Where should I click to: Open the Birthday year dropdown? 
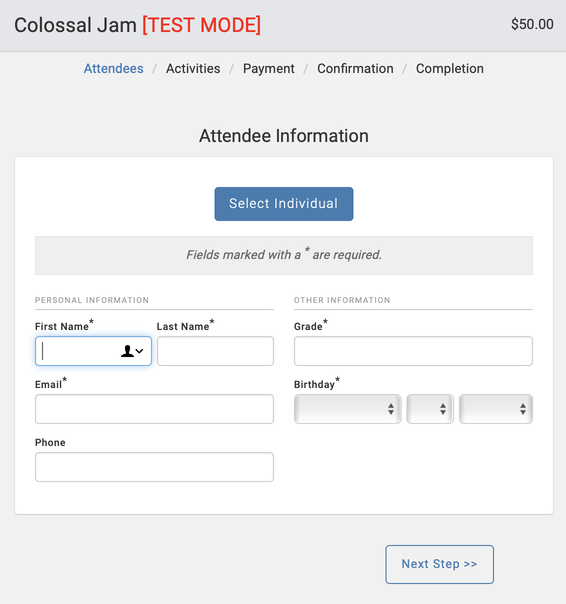pyautogui.click(x=496, y=409)
